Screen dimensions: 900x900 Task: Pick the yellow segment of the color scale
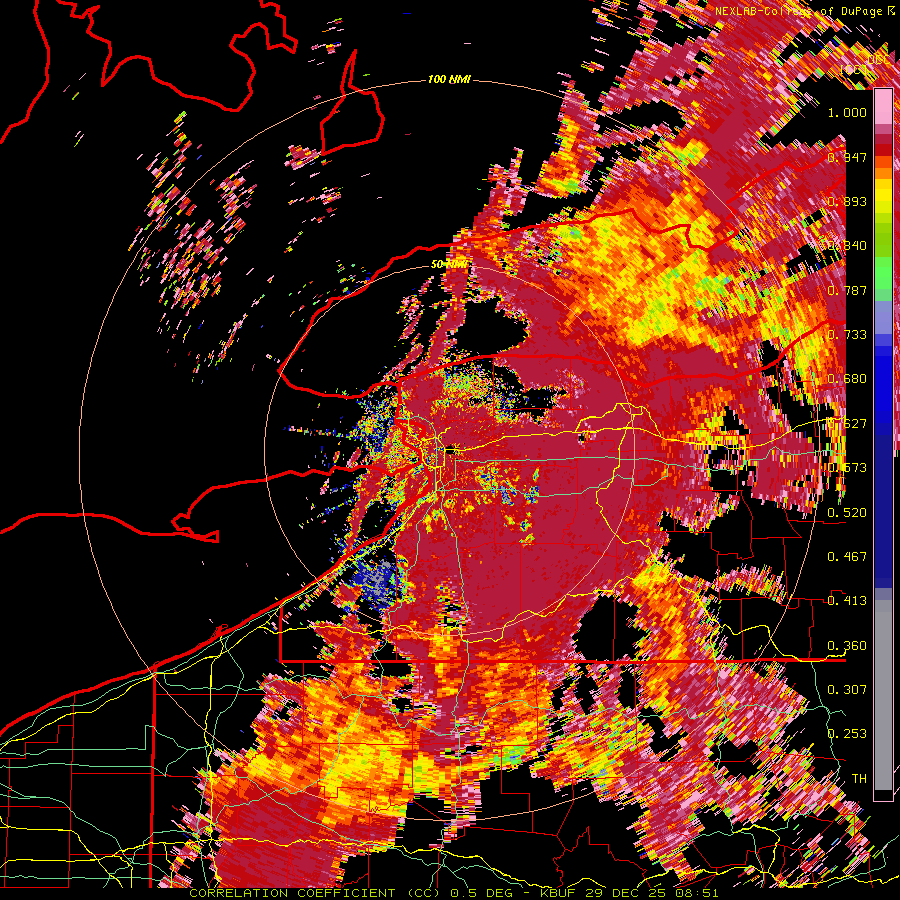pyautogui.click(x=883, y=195)
